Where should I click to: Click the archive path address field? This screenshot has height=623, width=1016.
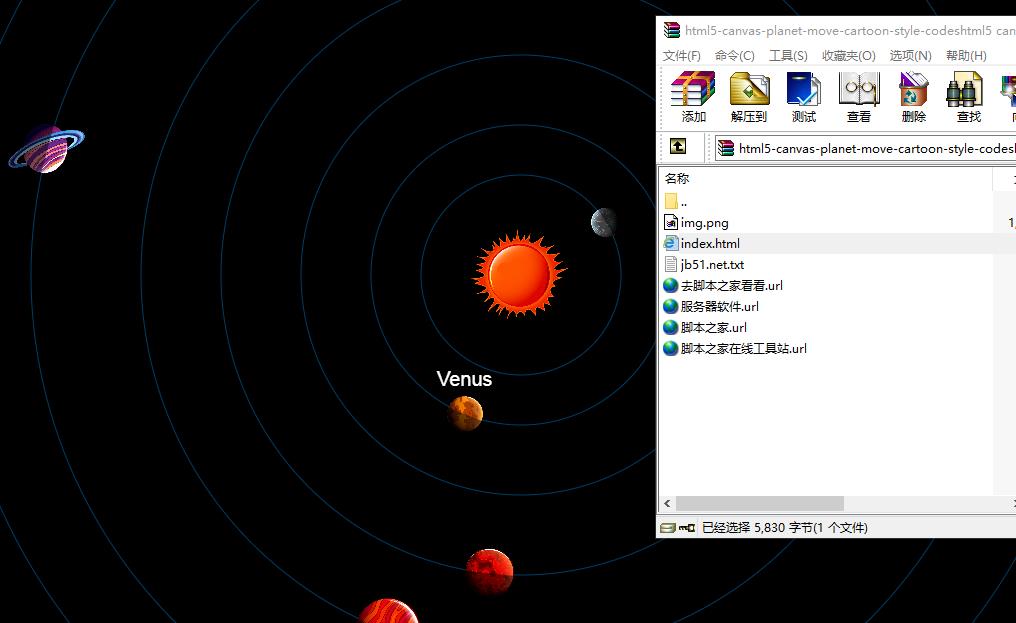coord(865,148)
